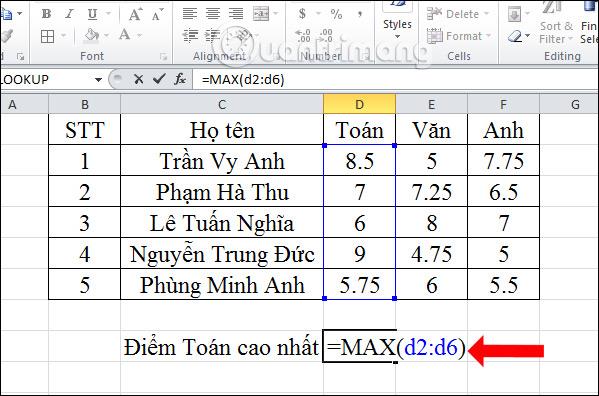Open the Clipboard dialog launcher

pyautogui.click(x=20, y=57)
